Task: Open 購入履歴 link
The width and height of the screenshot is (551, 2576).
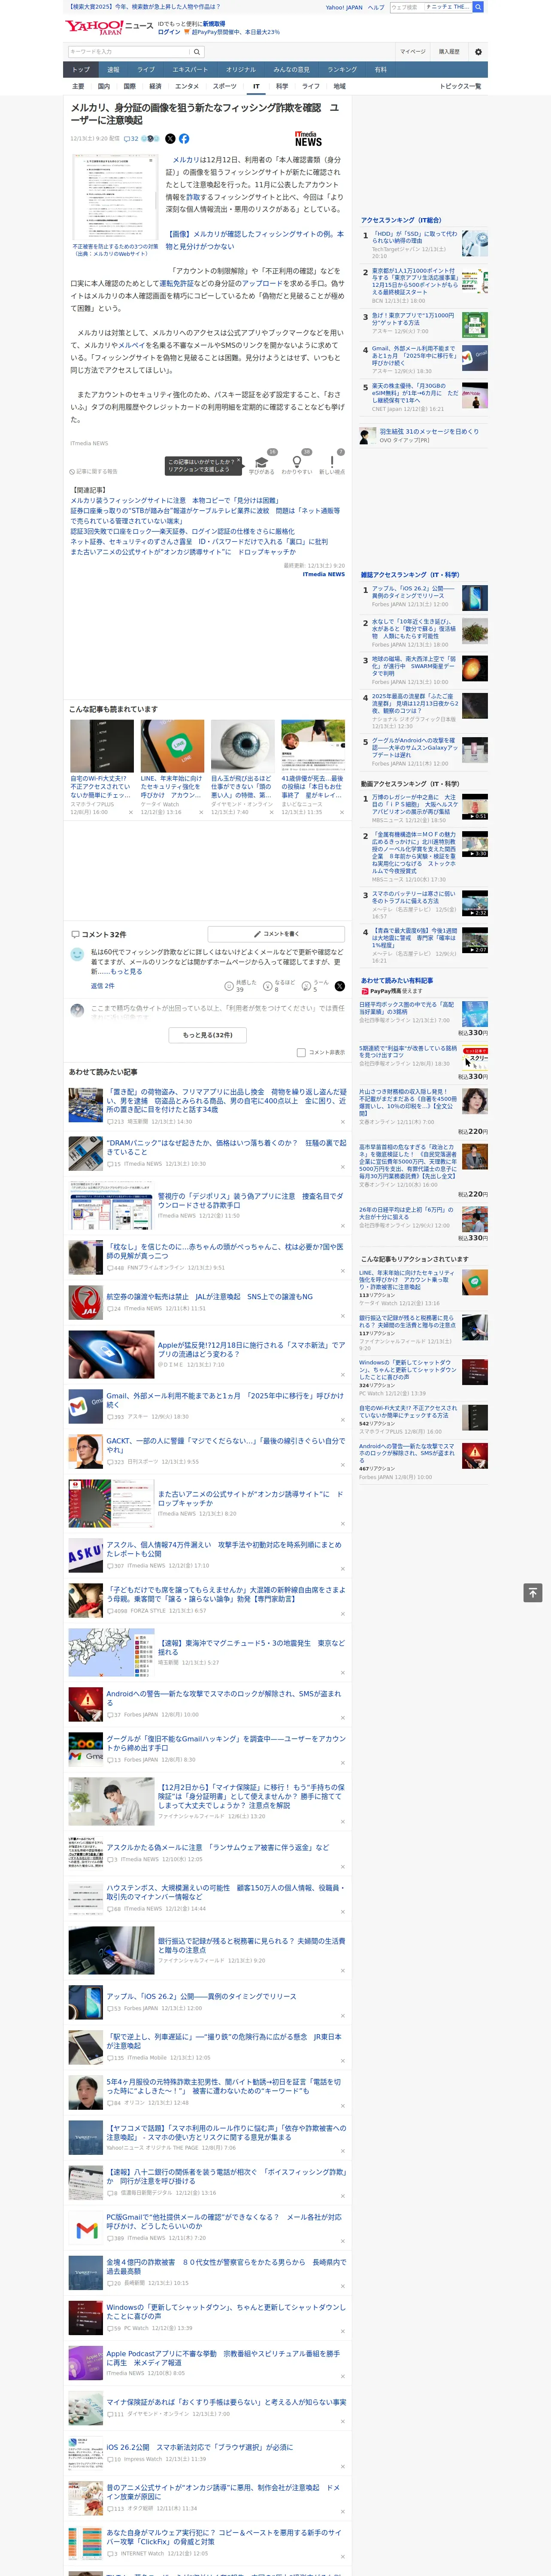Action: 449,52
